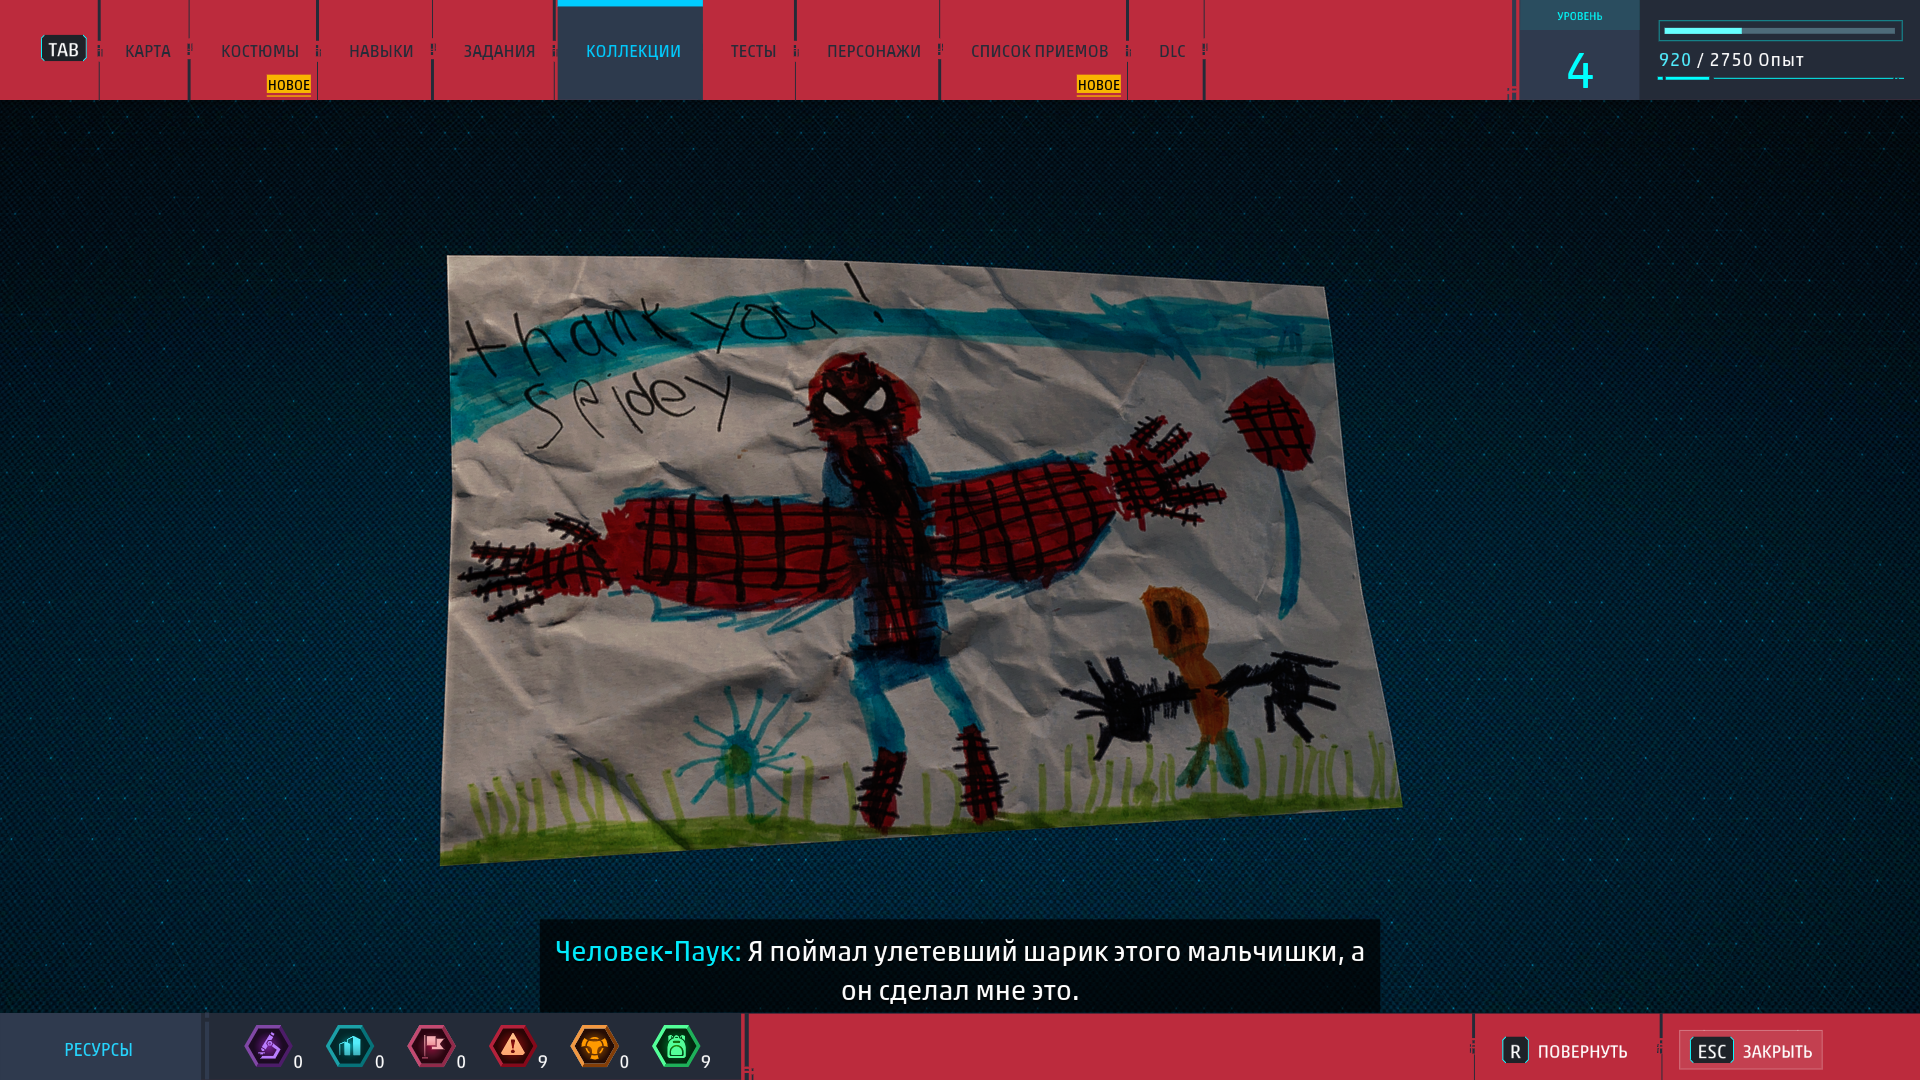
Task: Click the backpack token count 9
Action: tap(706, 1062)
